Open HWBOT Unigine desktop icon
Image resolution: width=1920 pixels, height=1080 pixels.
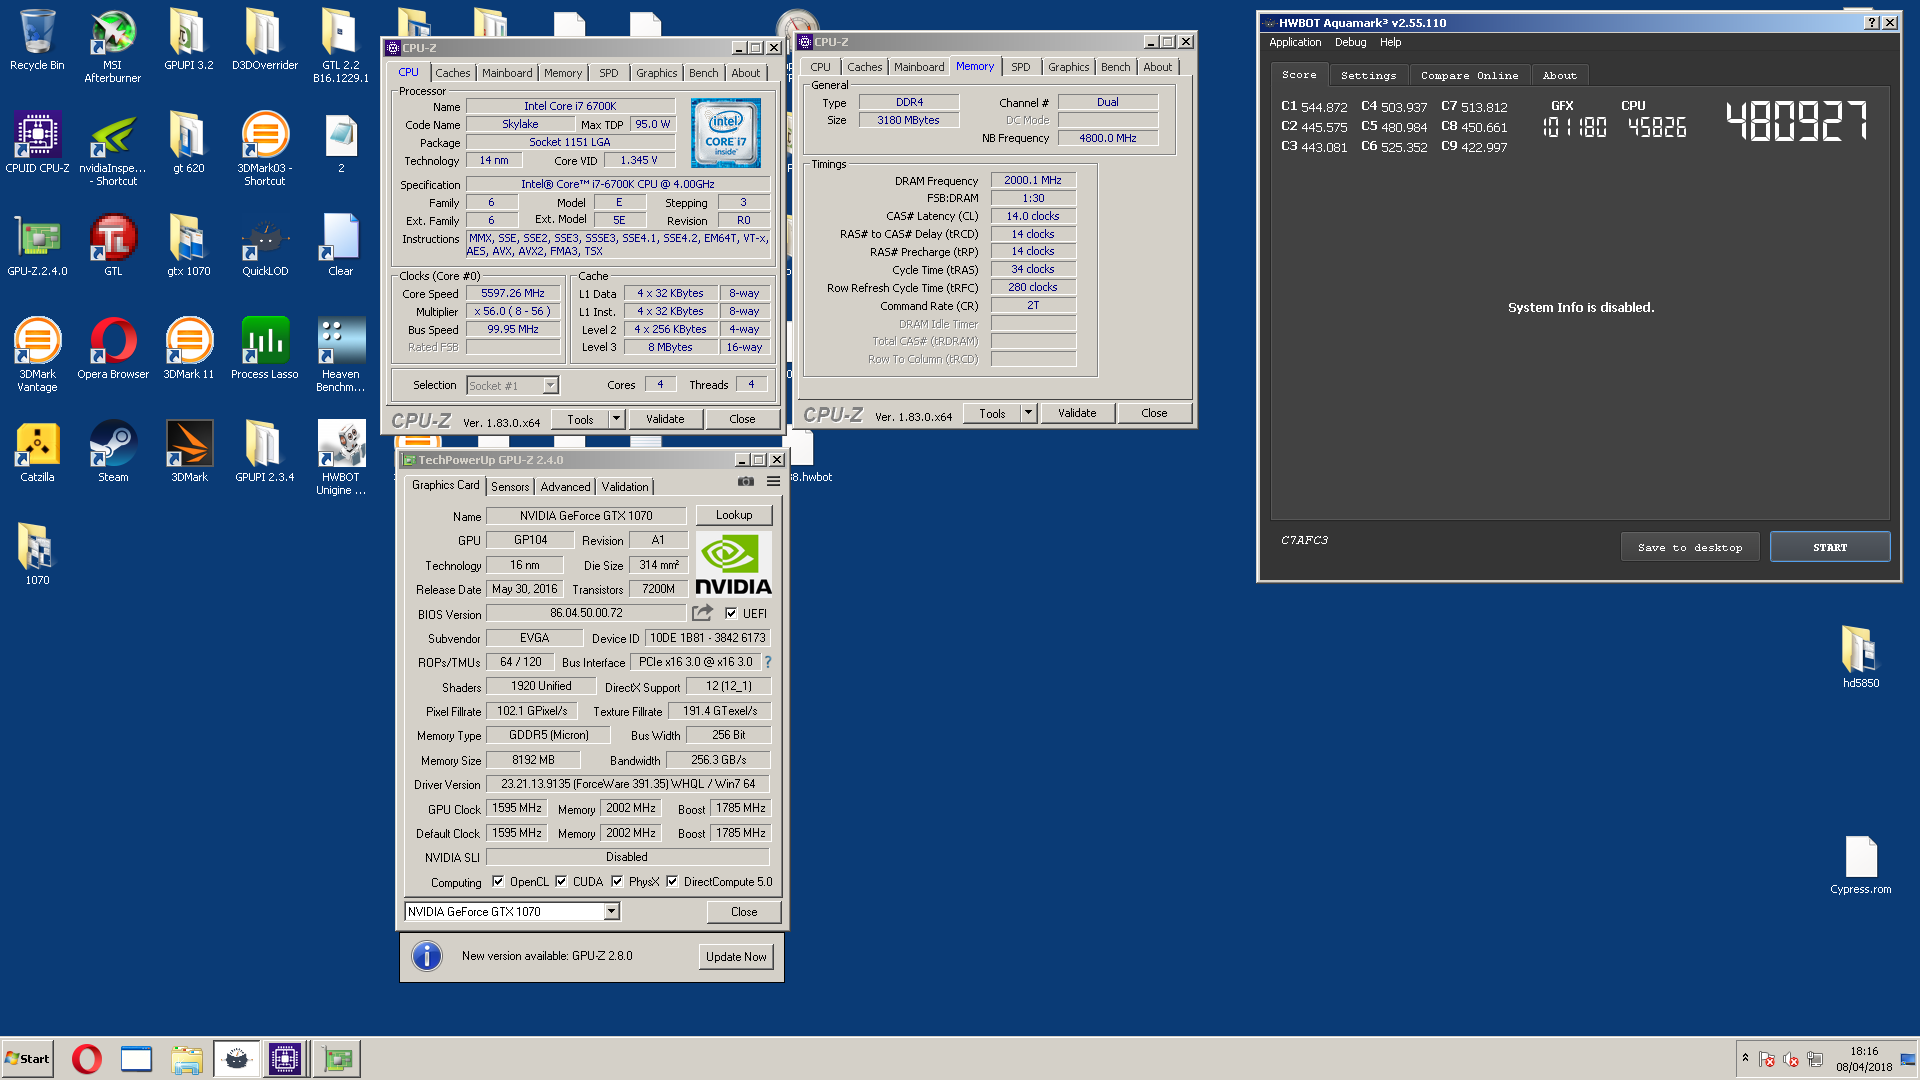click(341, 457)
